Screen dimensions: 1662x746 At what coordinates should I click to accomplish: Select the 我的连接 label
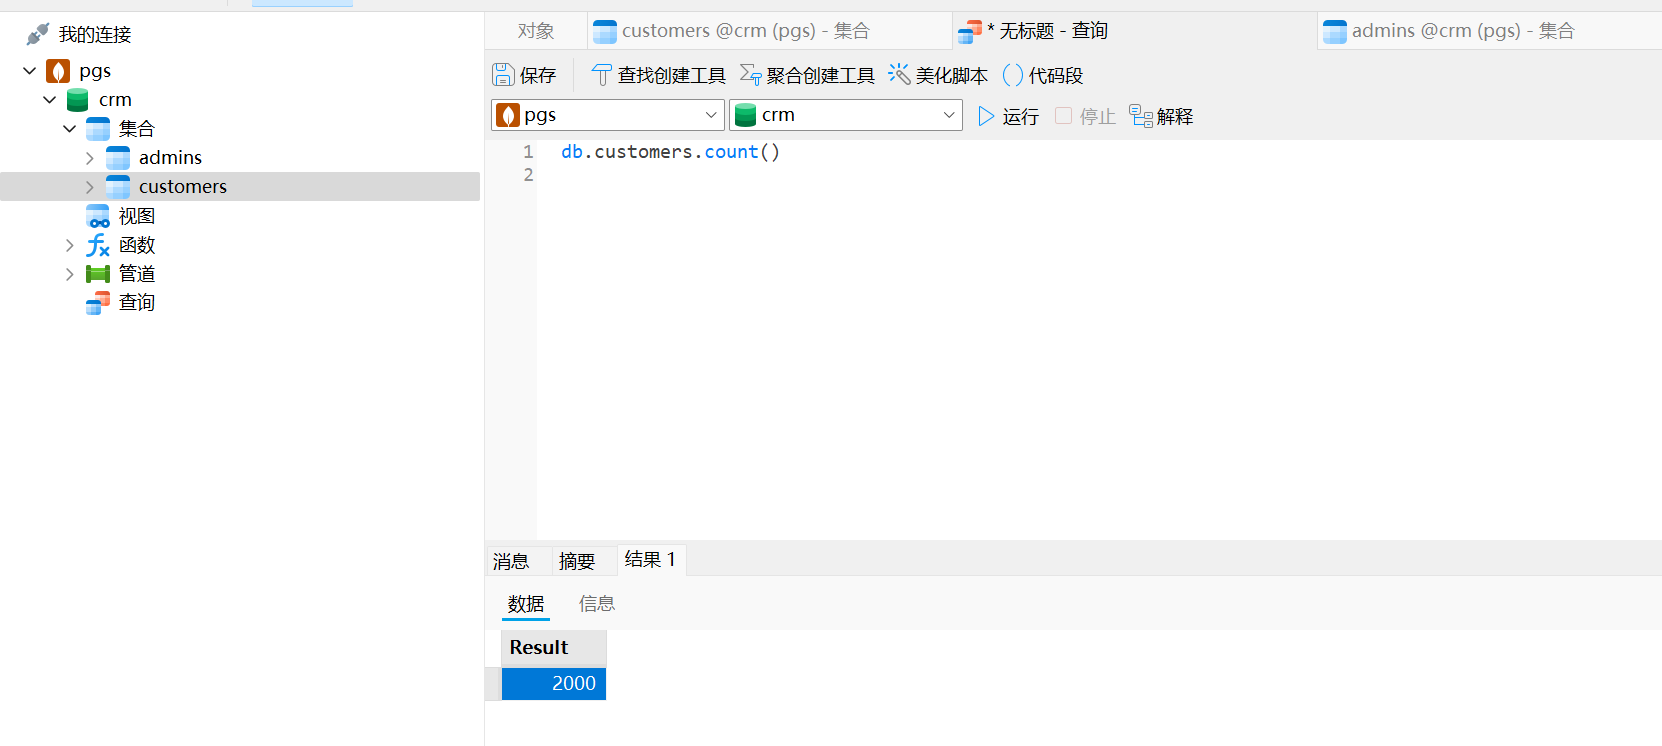tap(95, 35)
